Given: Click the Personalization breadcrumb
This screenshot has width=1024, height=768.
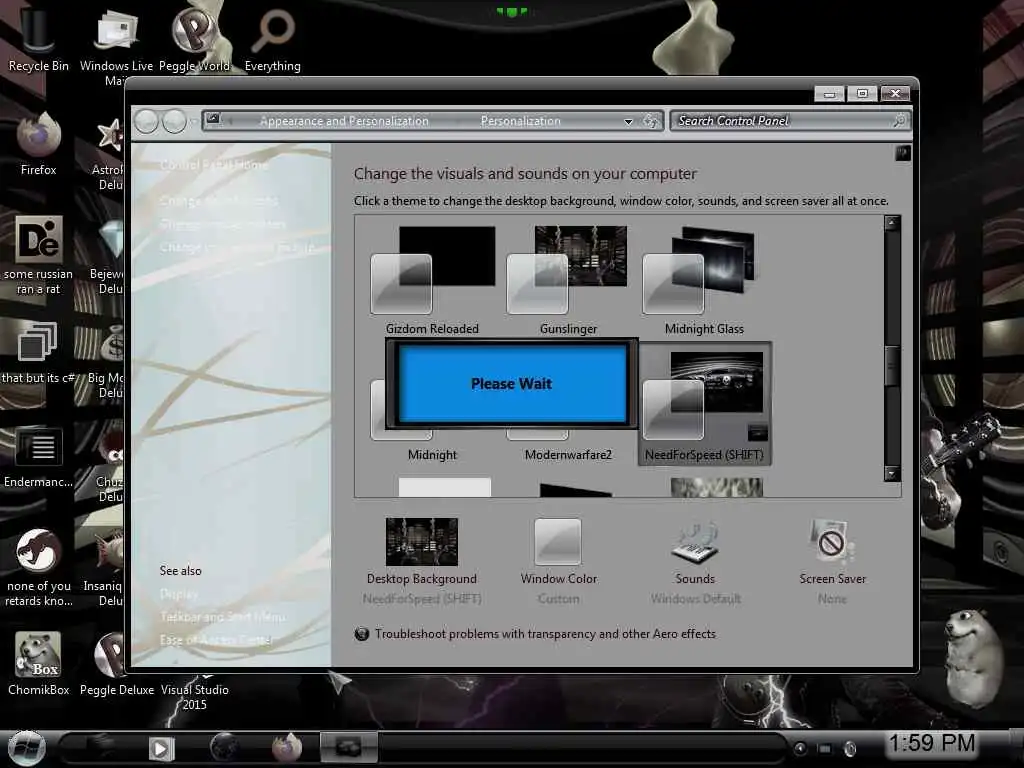Looking at the screenshot, I should pos(520,121).
